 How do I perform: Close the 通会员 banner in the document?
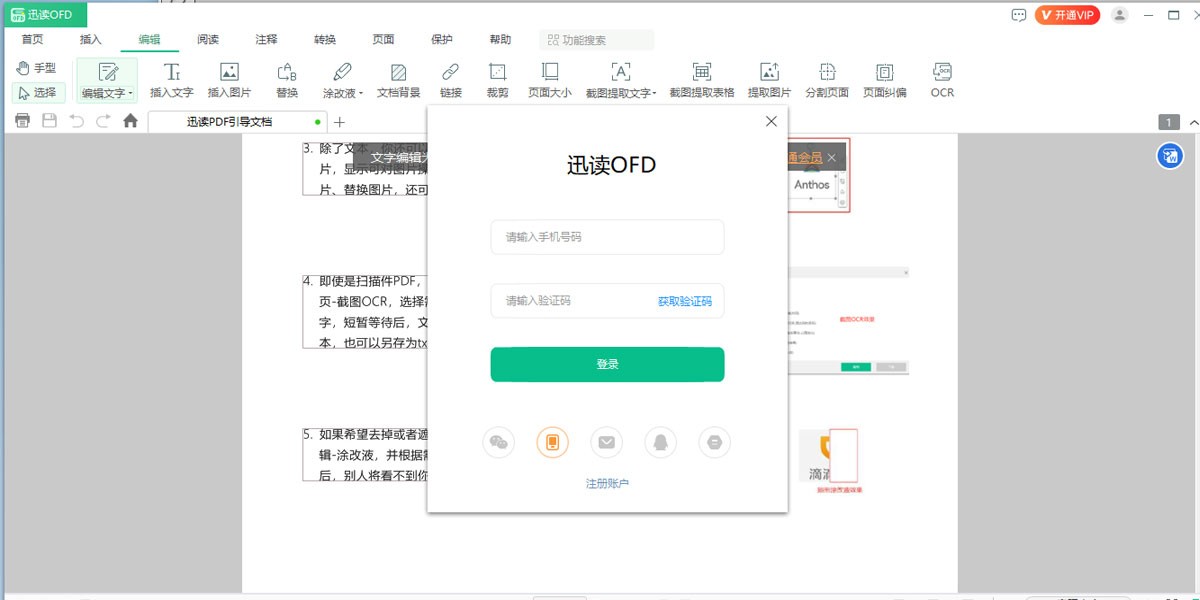point(832,158)
